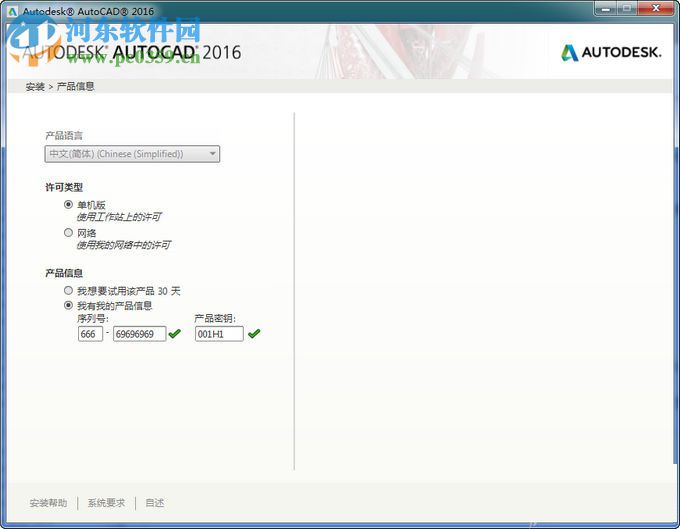Open the 系统要求 link
680x529 pixels.
(106, 503)
